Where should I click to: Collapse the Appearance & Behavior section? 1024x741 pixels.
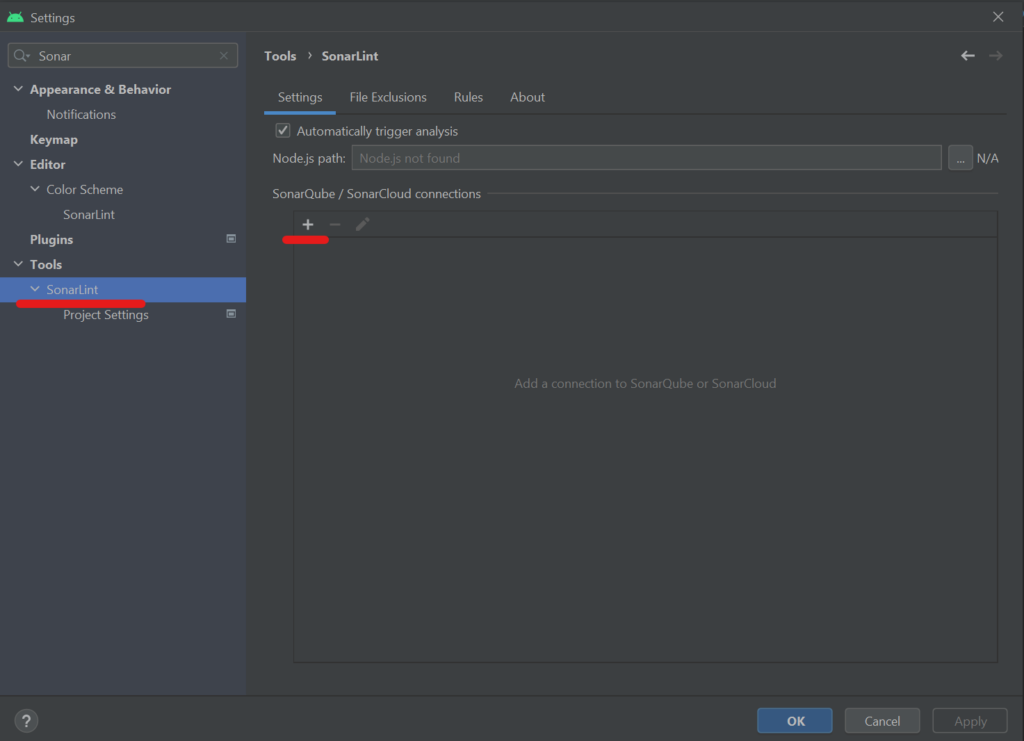coord(18,89)
